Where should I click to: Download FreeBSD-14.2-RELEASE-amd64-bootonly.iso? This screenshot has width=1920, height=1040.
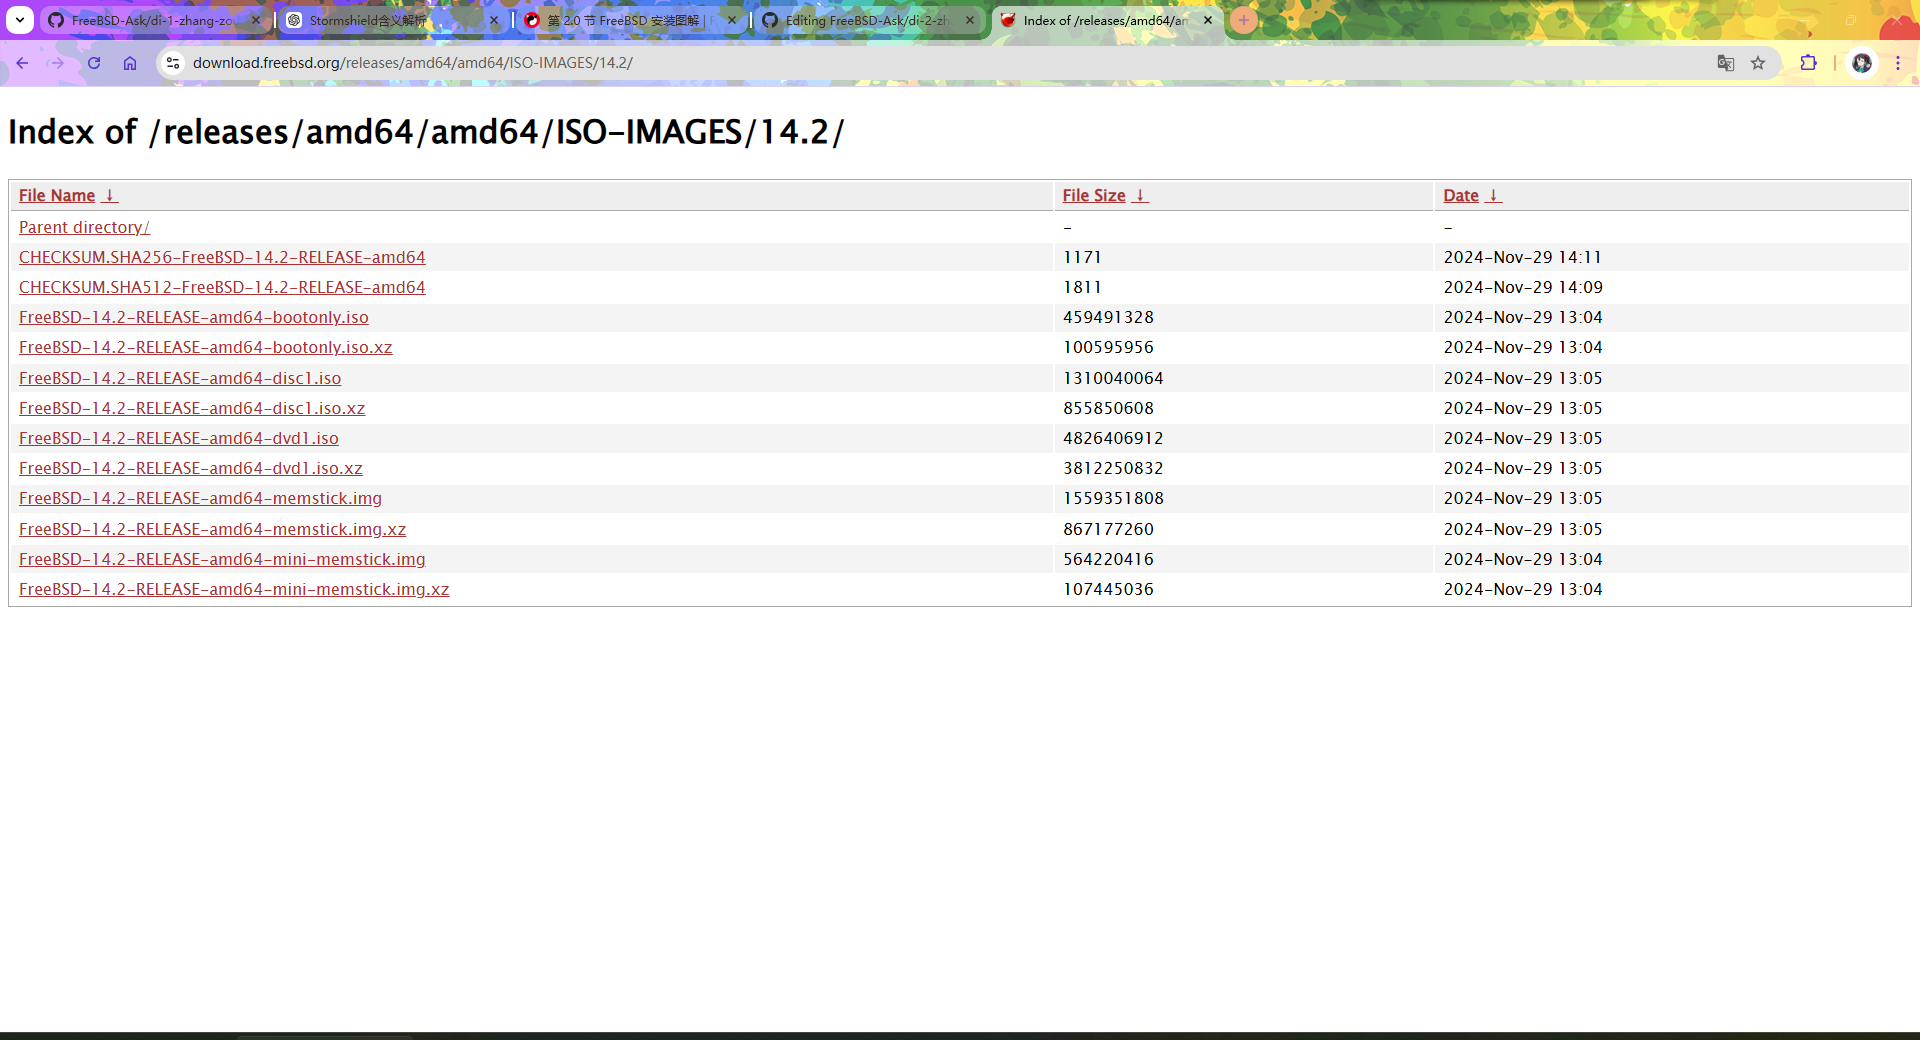coord(194,318)
